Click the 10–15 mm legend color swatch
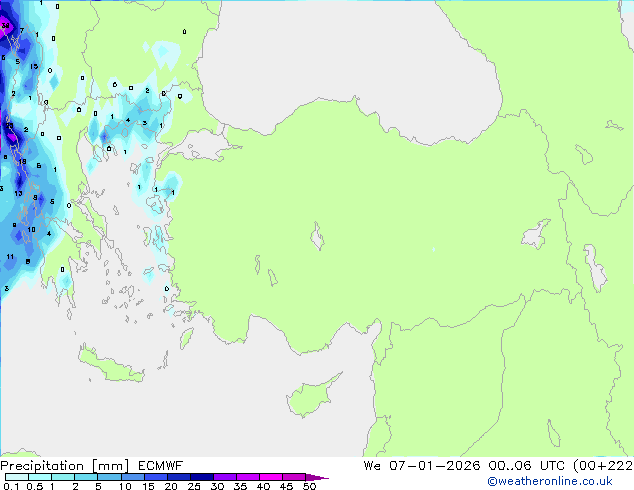The width and height of the screenshot is (634, 490). coord(132,477)
